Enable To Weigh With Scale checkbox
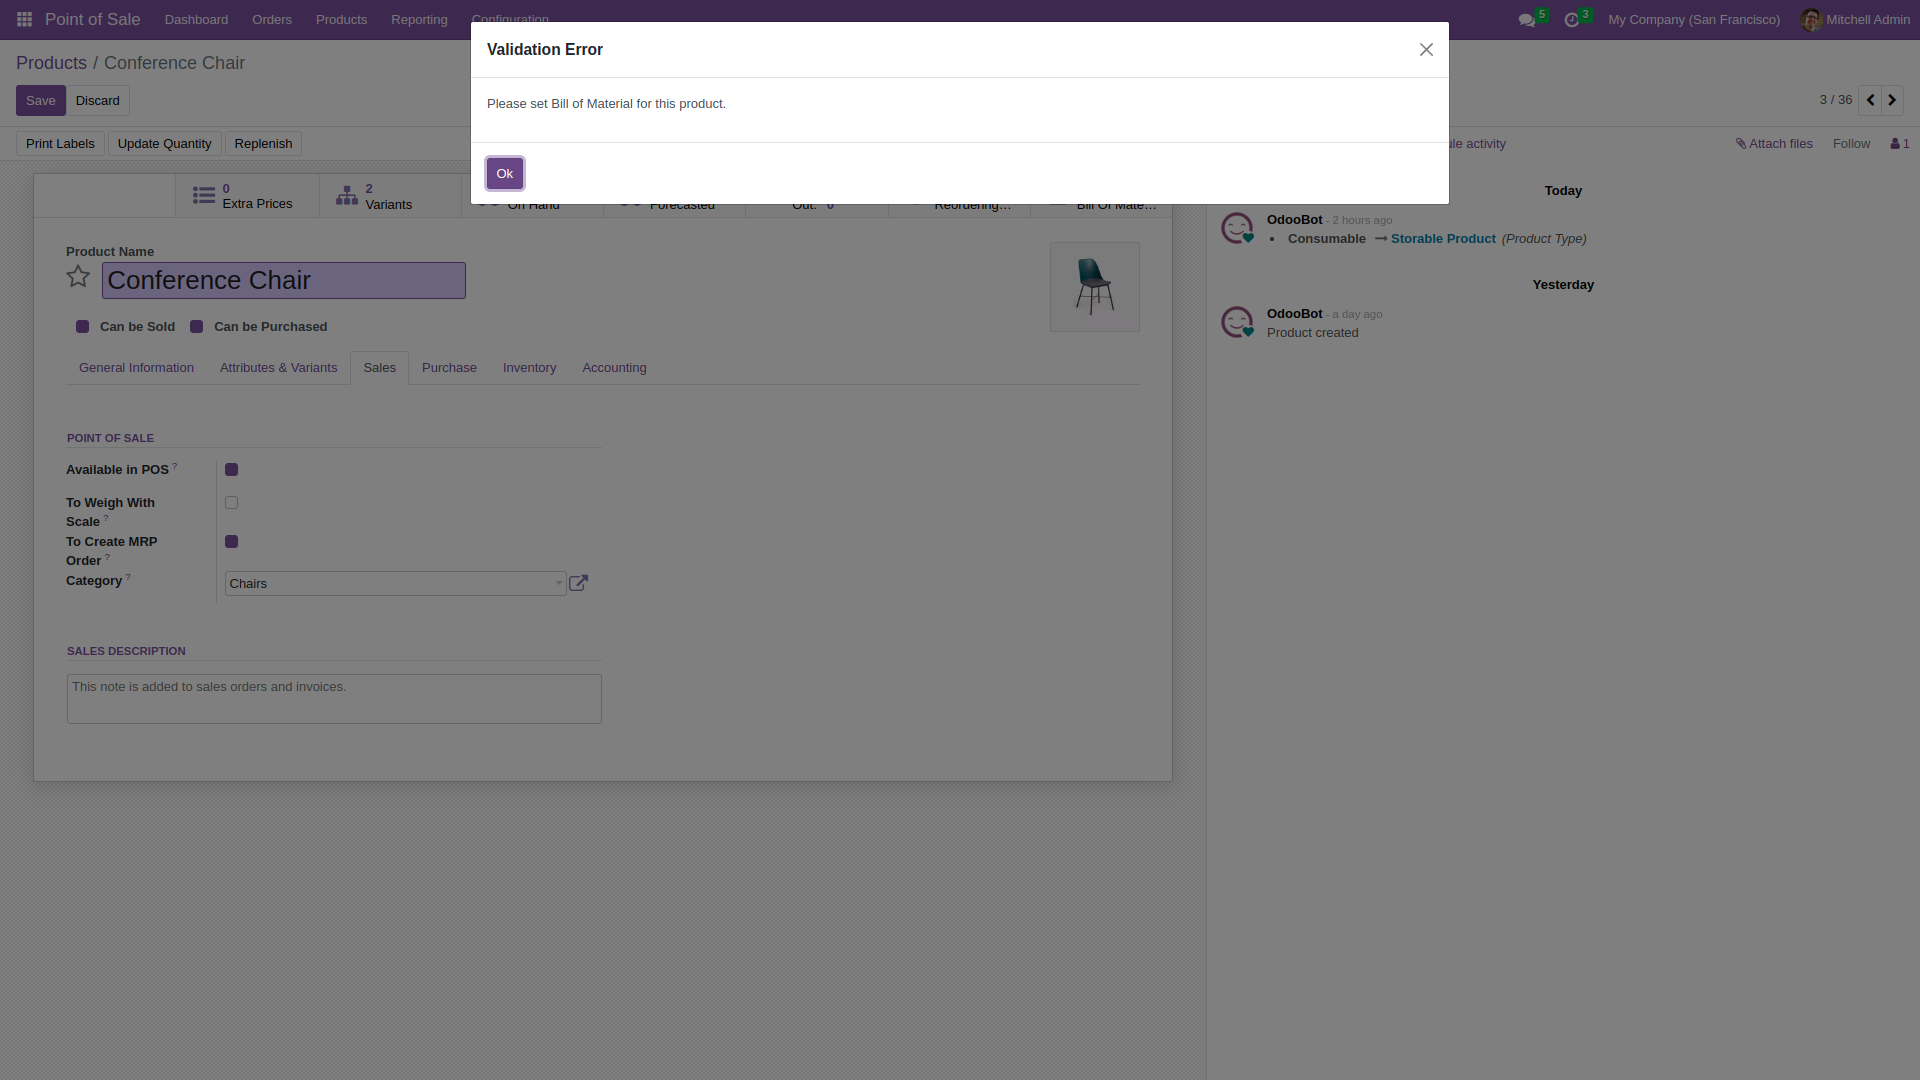Viewport: 1920px width, 1080px height. pyautogui.click(x=231, y=503)
